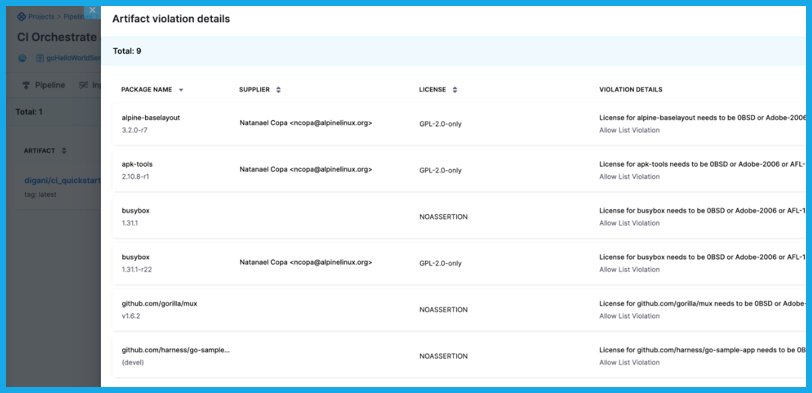Select busybox version 1.31.1-r22
The image size is (812, 393).
137,270
